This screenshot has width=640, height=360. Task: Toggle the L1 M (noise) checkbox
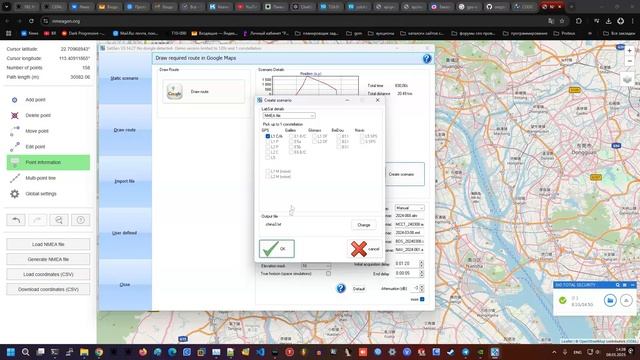(x=268, y=171)
